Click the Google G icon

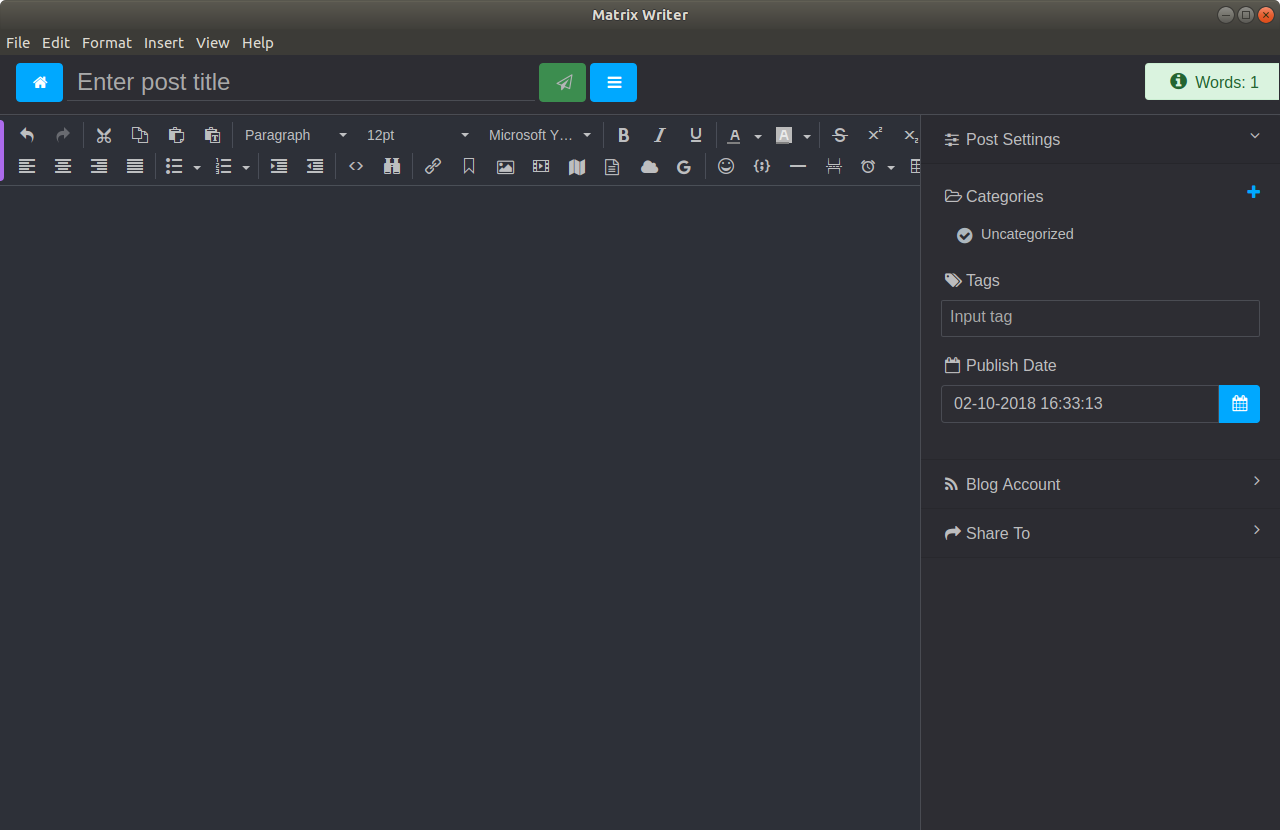tap(684, 167)
